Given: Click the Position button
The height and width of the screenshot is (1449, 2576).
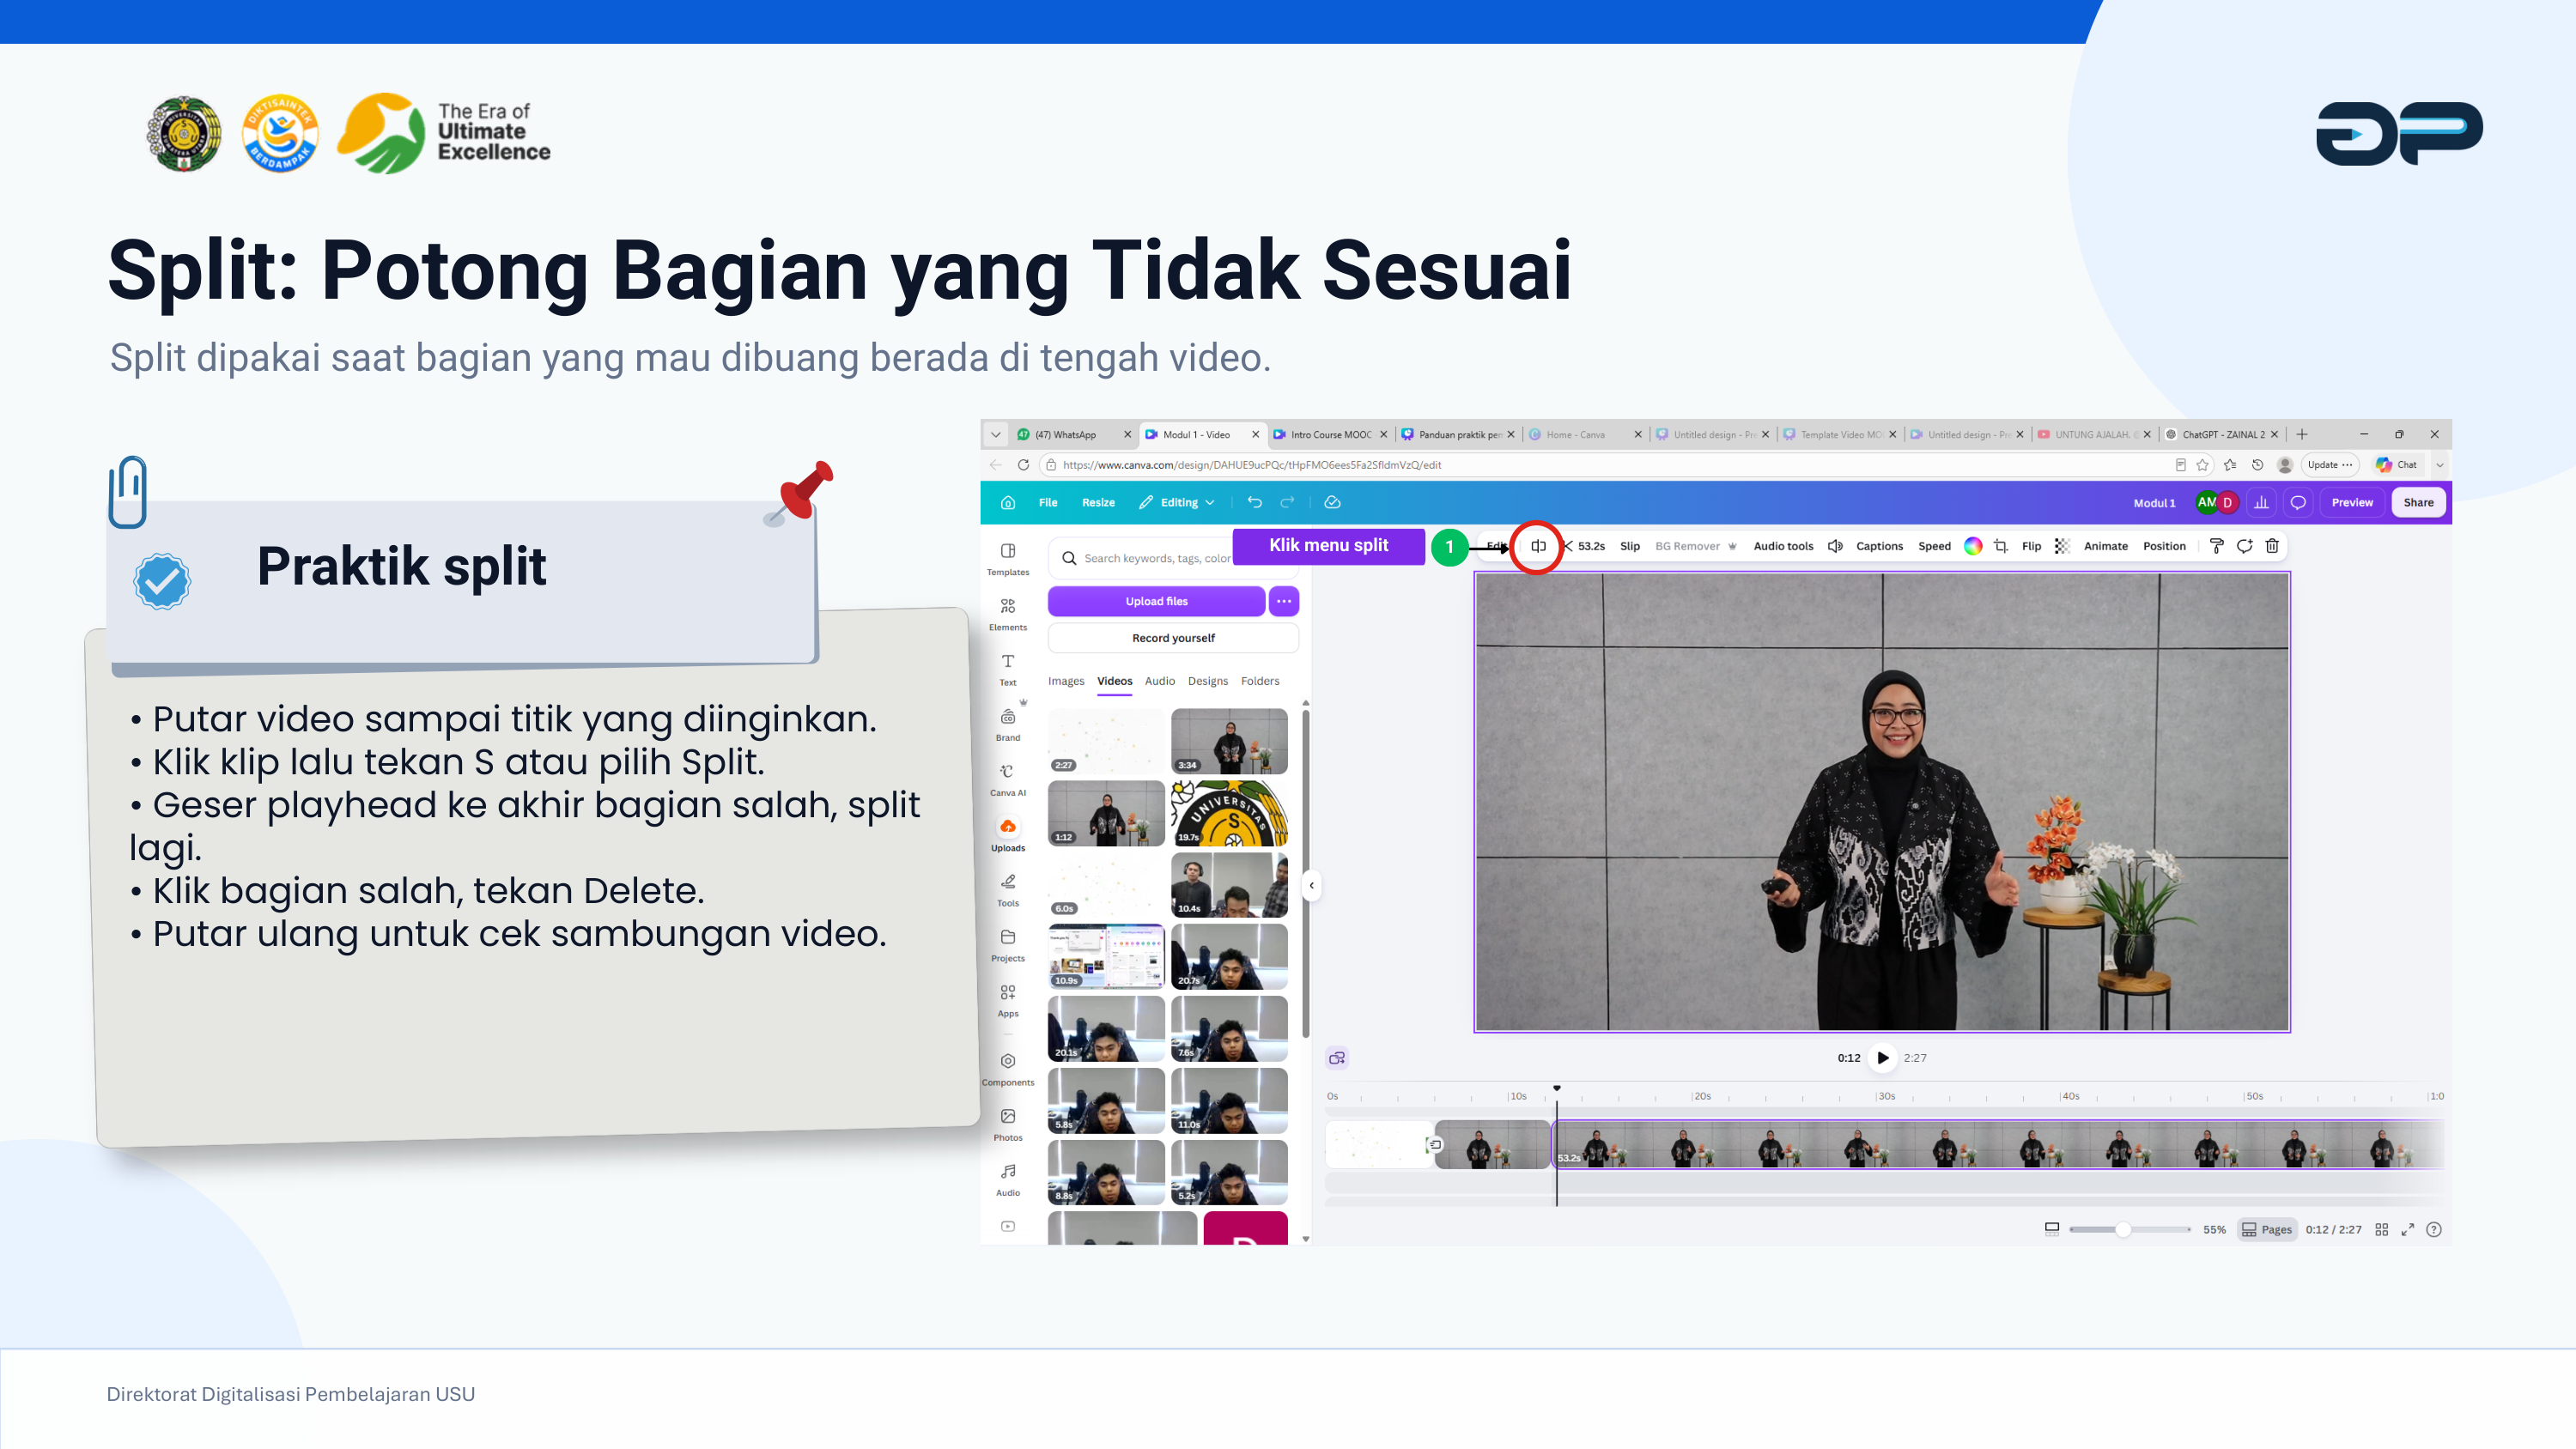Looking at the screenshot, I should [2164, 546].
